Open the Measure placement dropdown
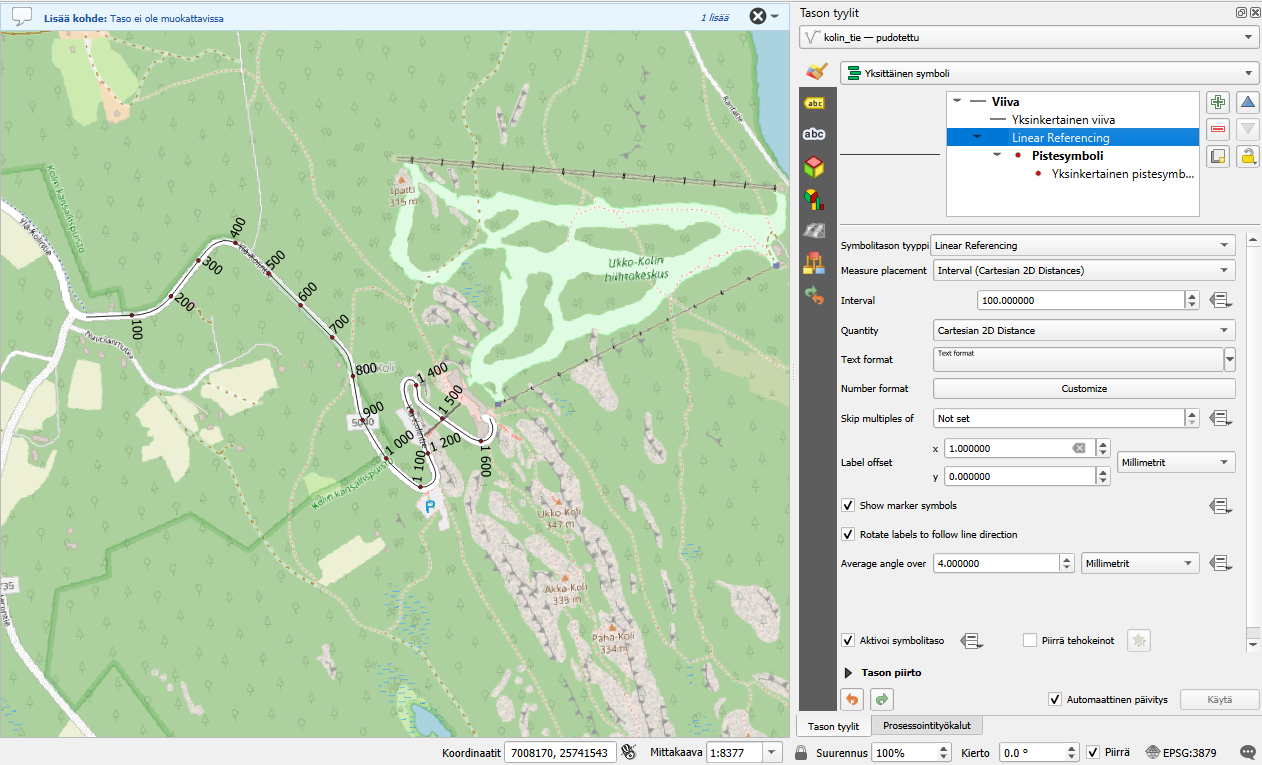The height and width of the screenshot is (765, 1262). [1083, 270]
